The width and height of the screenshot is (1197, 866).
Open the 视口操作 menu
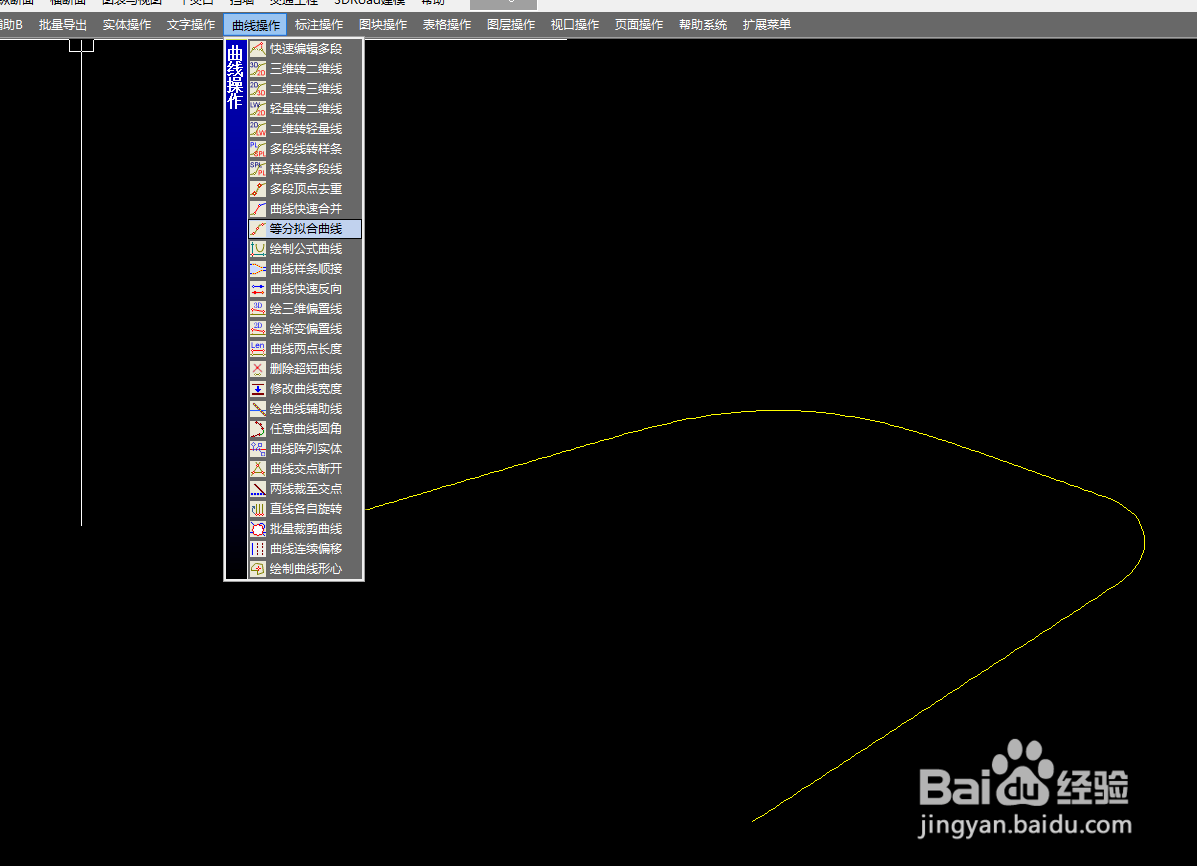click(575, 25)
